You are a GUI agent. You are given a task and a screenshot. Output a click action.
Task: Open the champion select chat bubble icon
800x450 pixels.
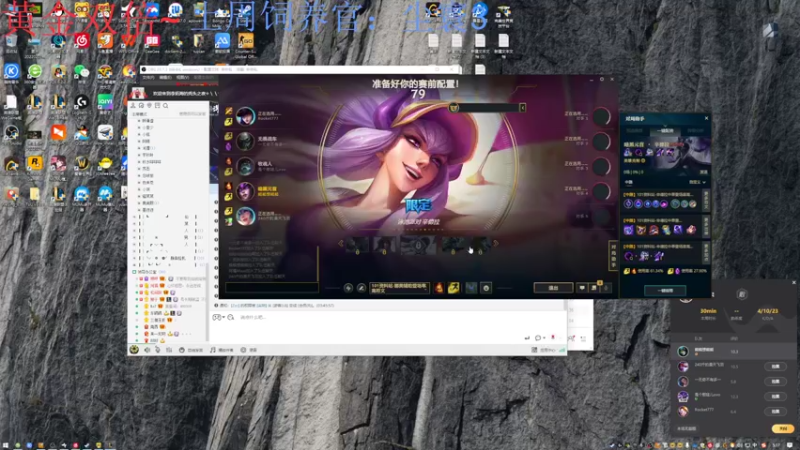point(582,288)
